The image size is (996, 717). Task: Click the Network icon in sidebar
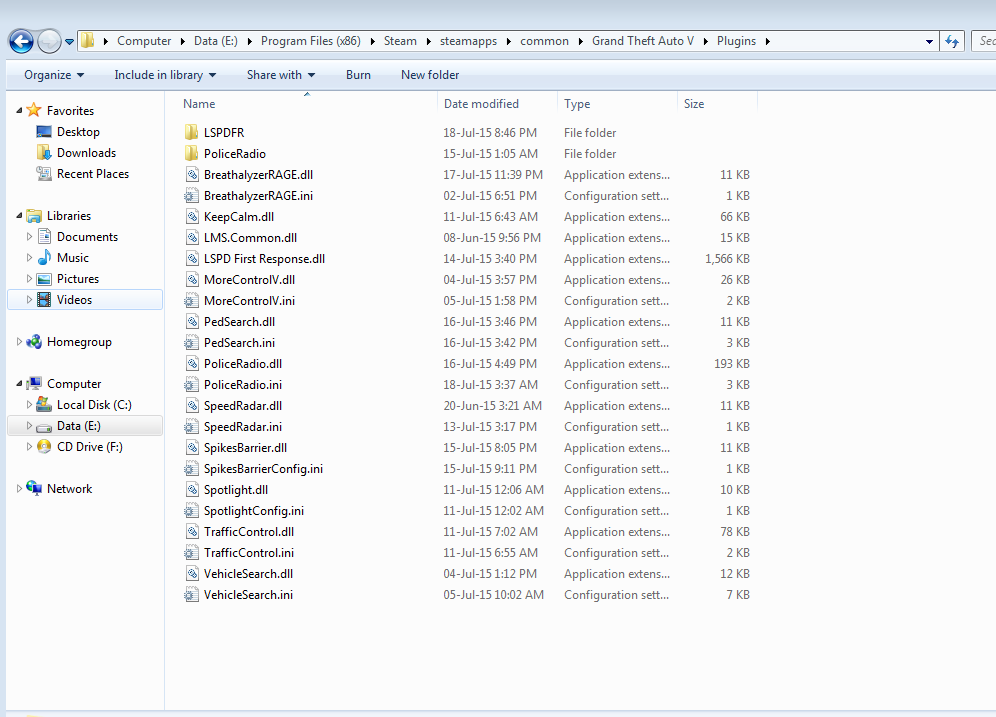34,488
